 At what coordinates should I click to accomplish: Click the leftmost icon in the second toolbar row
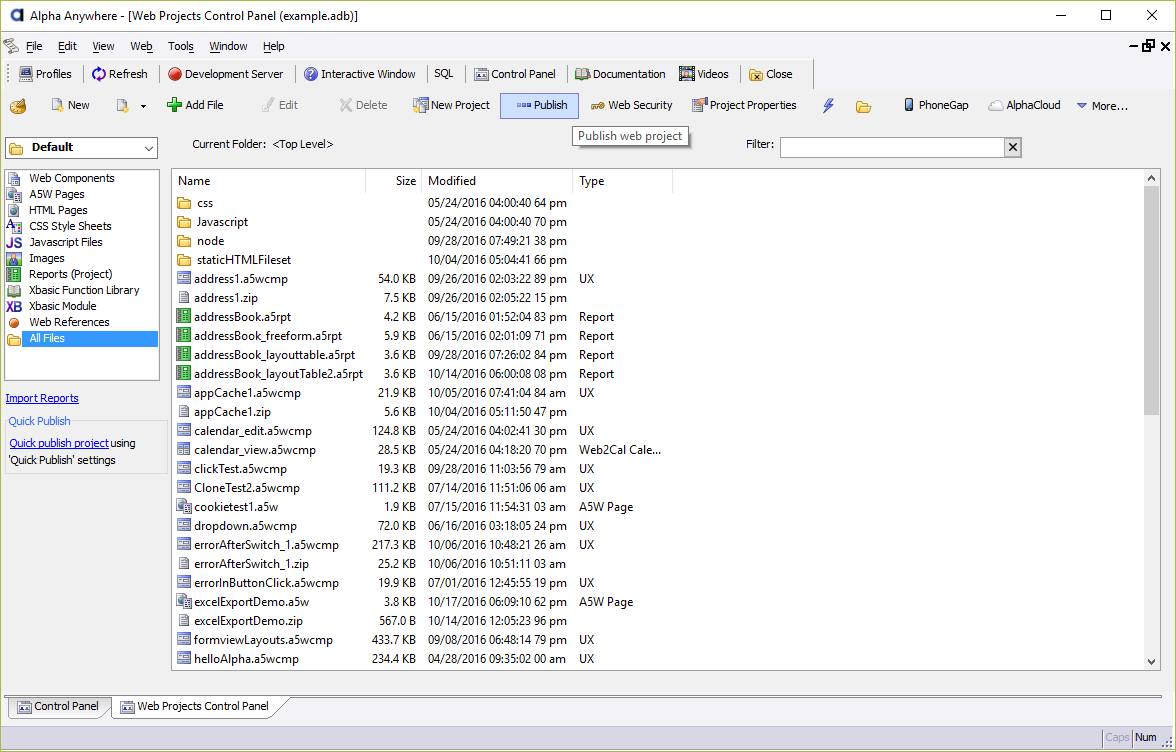[18, 106]
